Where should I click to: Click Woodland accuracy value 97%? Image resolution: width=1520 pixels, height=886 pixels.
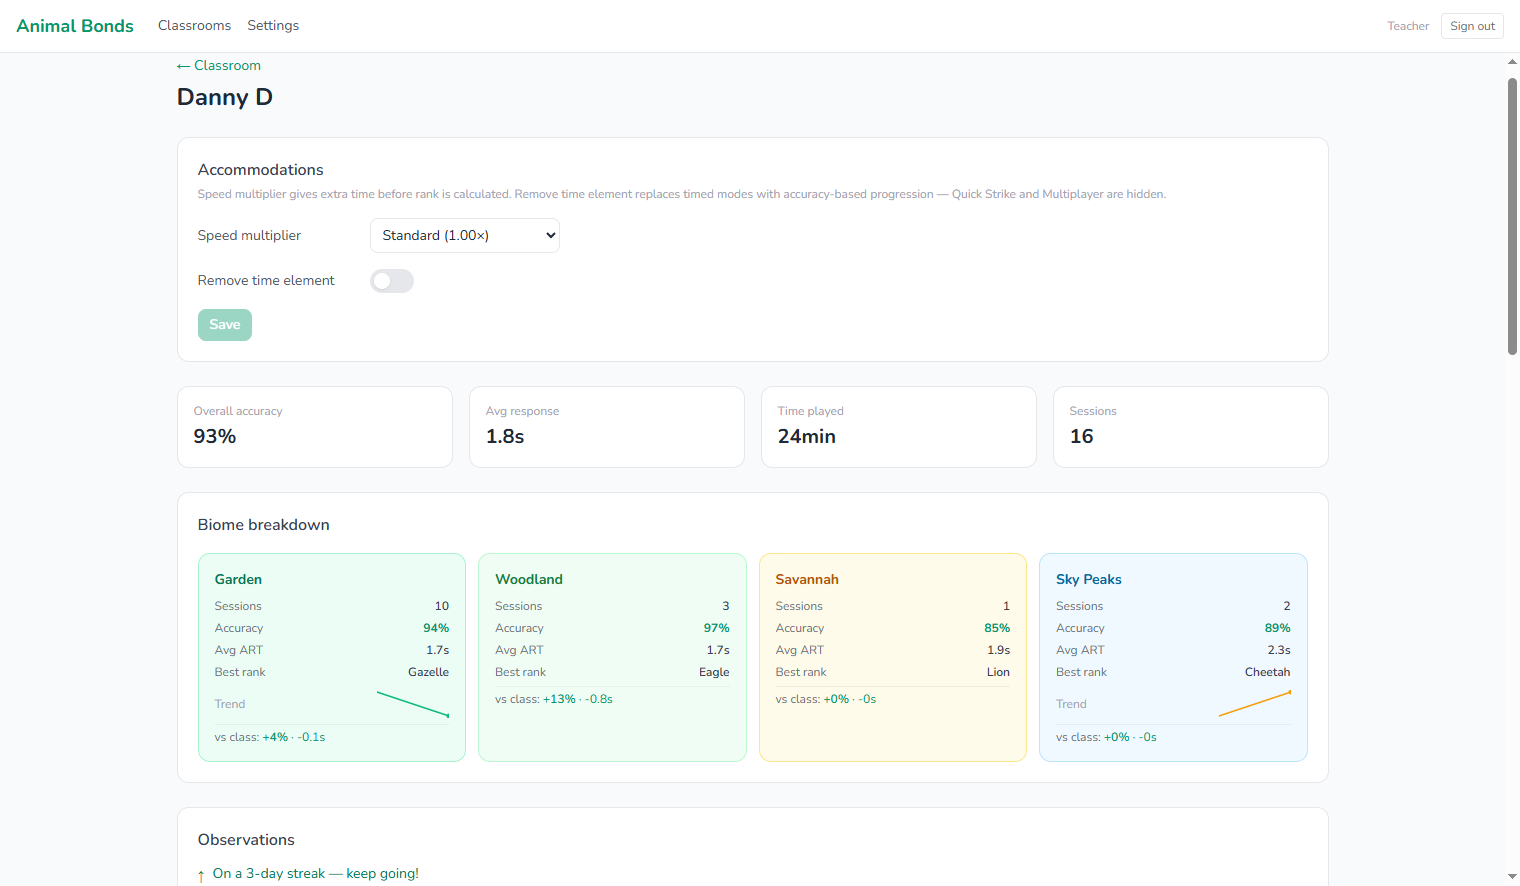717,628
